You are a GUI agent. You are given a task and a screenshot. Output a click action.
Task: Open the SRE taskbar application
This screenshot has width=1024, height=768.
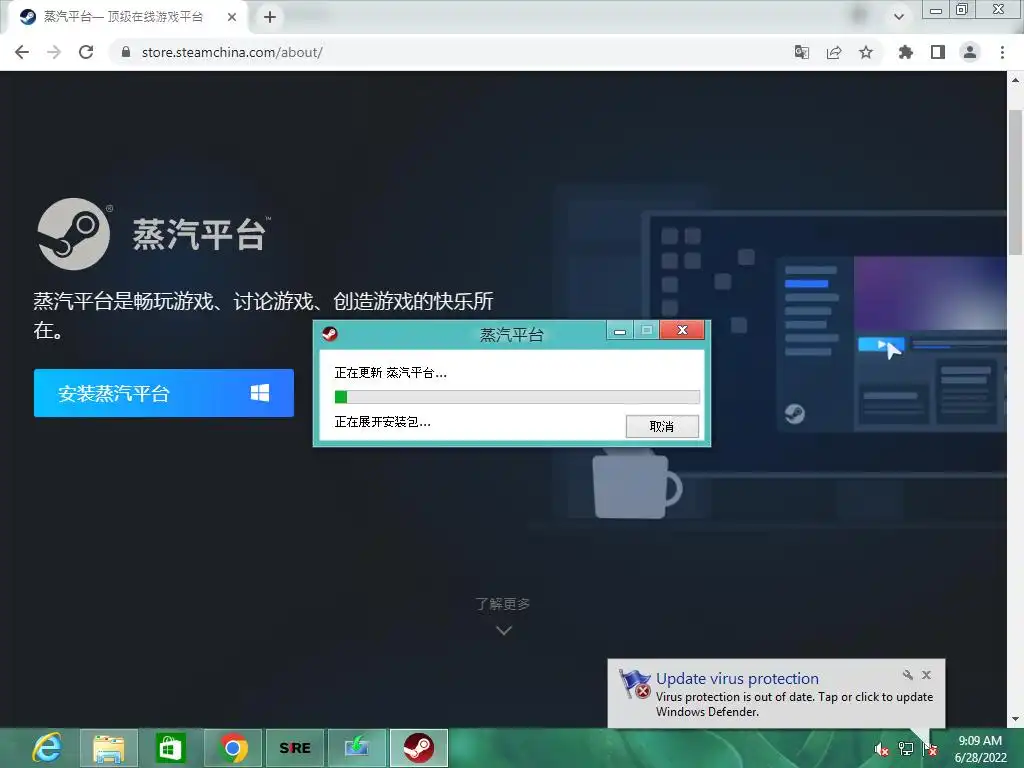(x=295, y=748)
